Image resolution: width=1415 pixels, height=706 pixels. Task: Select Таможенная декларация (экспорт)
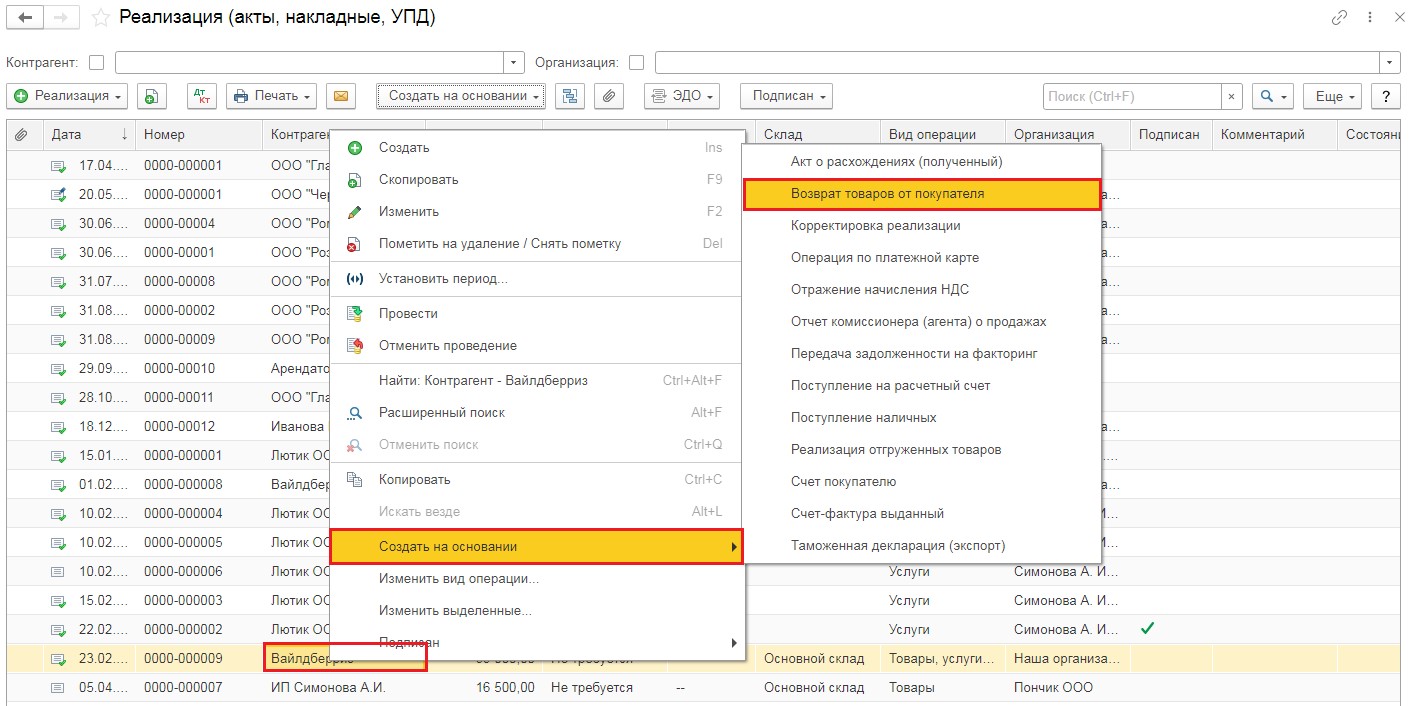(x=922, y=546)
